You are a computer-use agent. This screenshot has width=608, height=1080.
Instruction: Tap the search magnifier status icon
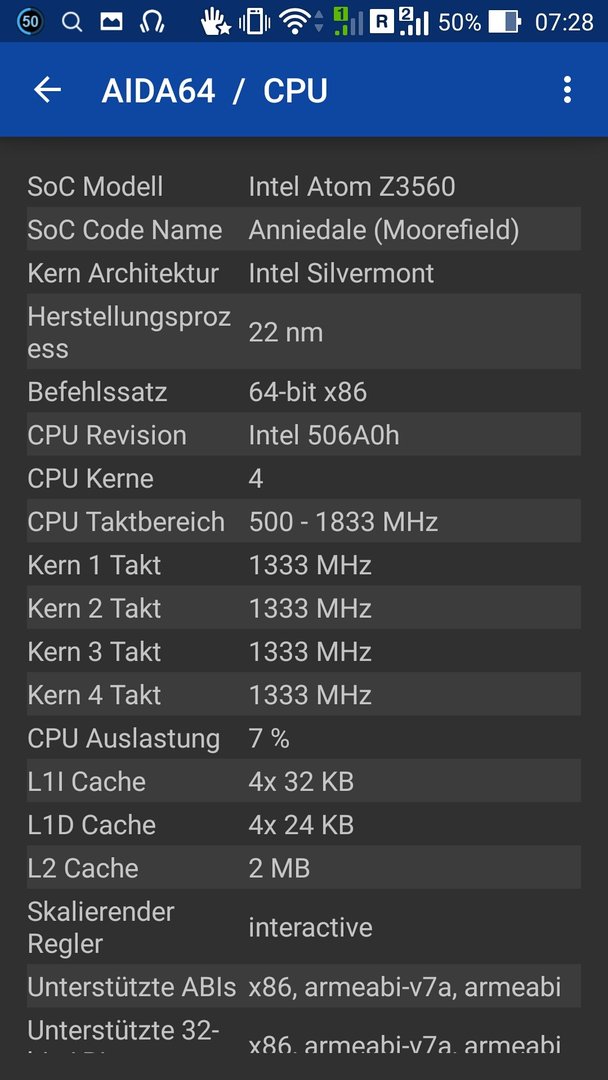pyautogui.click(x=71, y=22)
